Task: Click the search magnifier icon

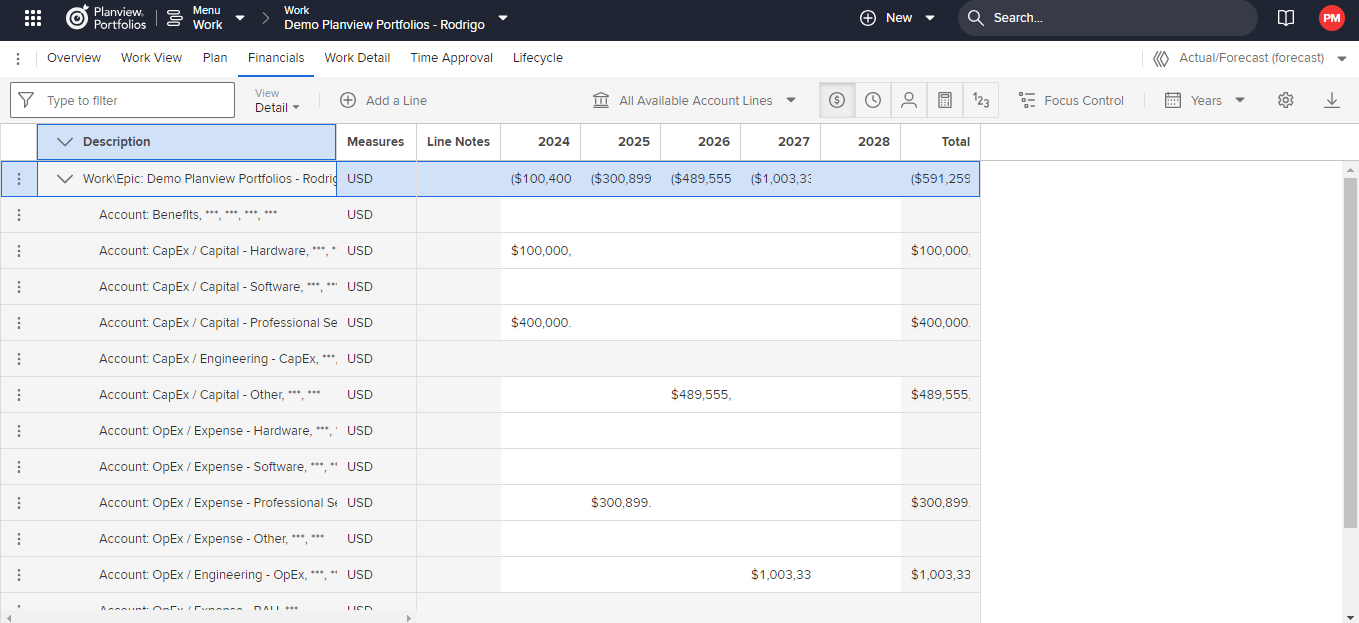Action: coord(976,18)
